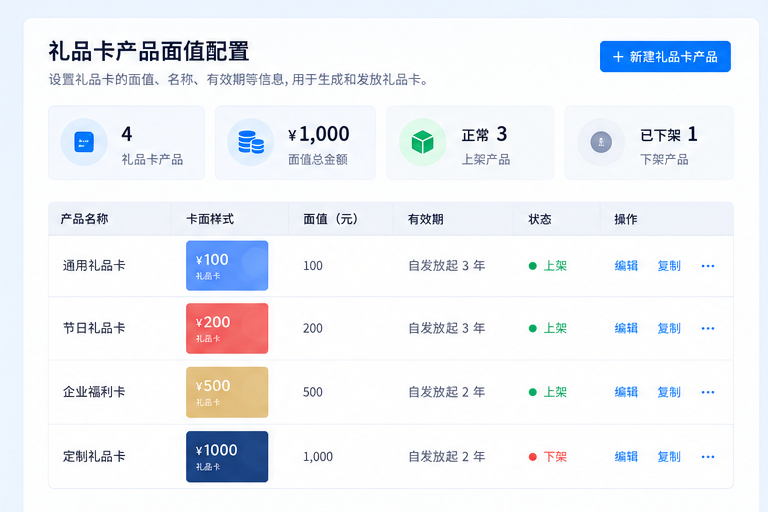Edit the 定制礼品卡 product
The image size is (768, 512).
[626, 457]
